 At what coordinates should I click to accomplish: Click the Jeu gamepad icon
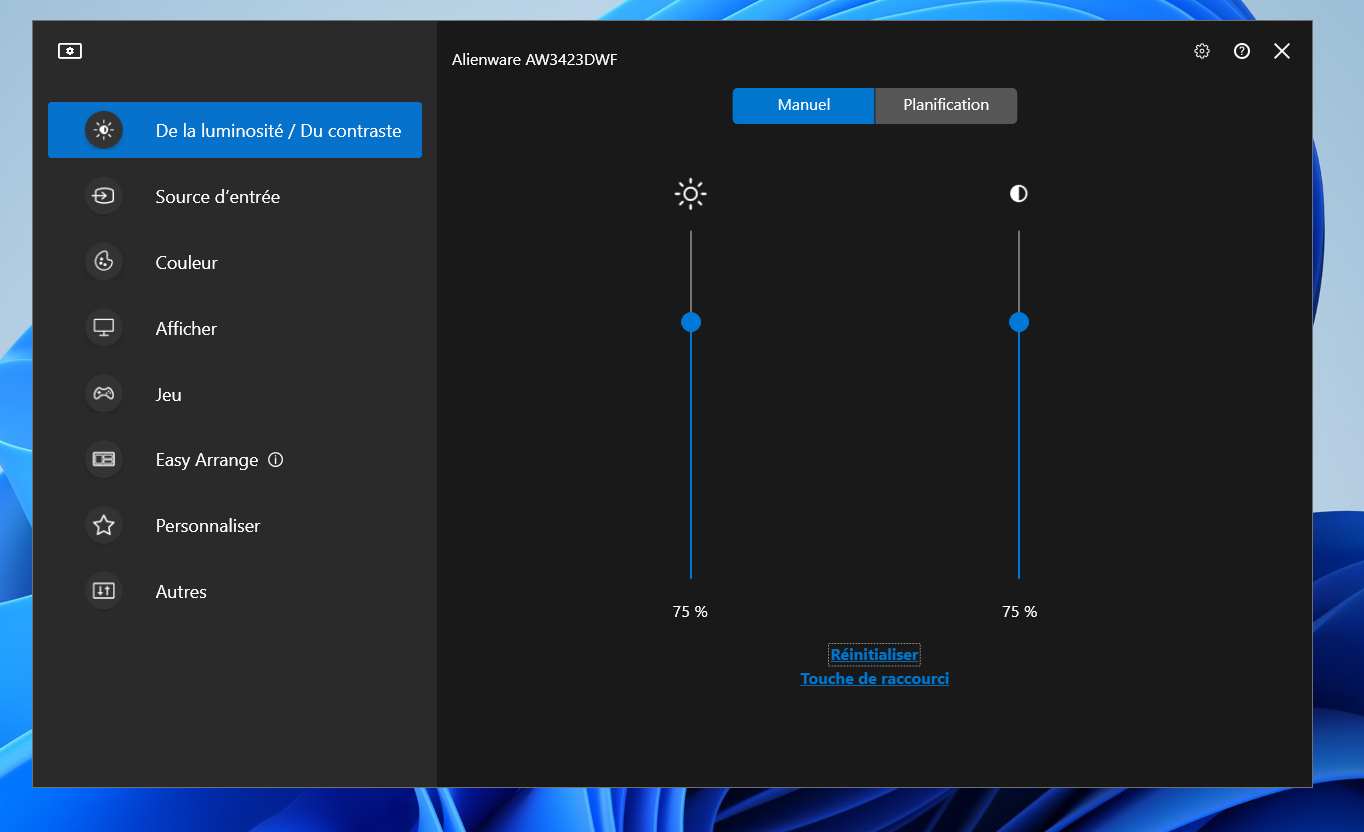pos(104,394)
